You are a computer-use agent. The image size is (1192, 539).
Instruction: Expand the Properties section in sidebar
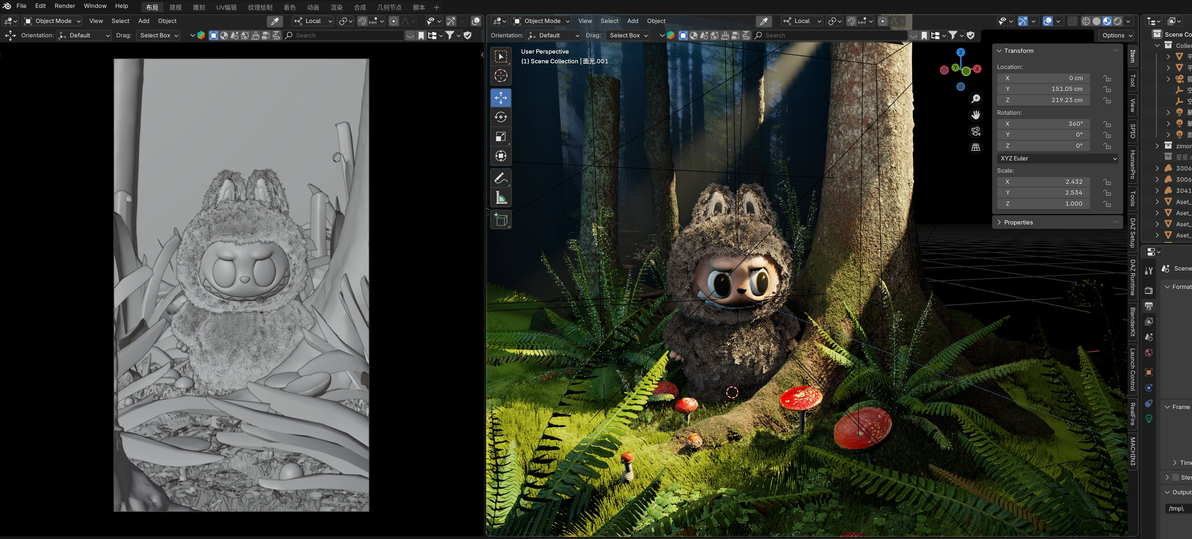[1018, 222]
